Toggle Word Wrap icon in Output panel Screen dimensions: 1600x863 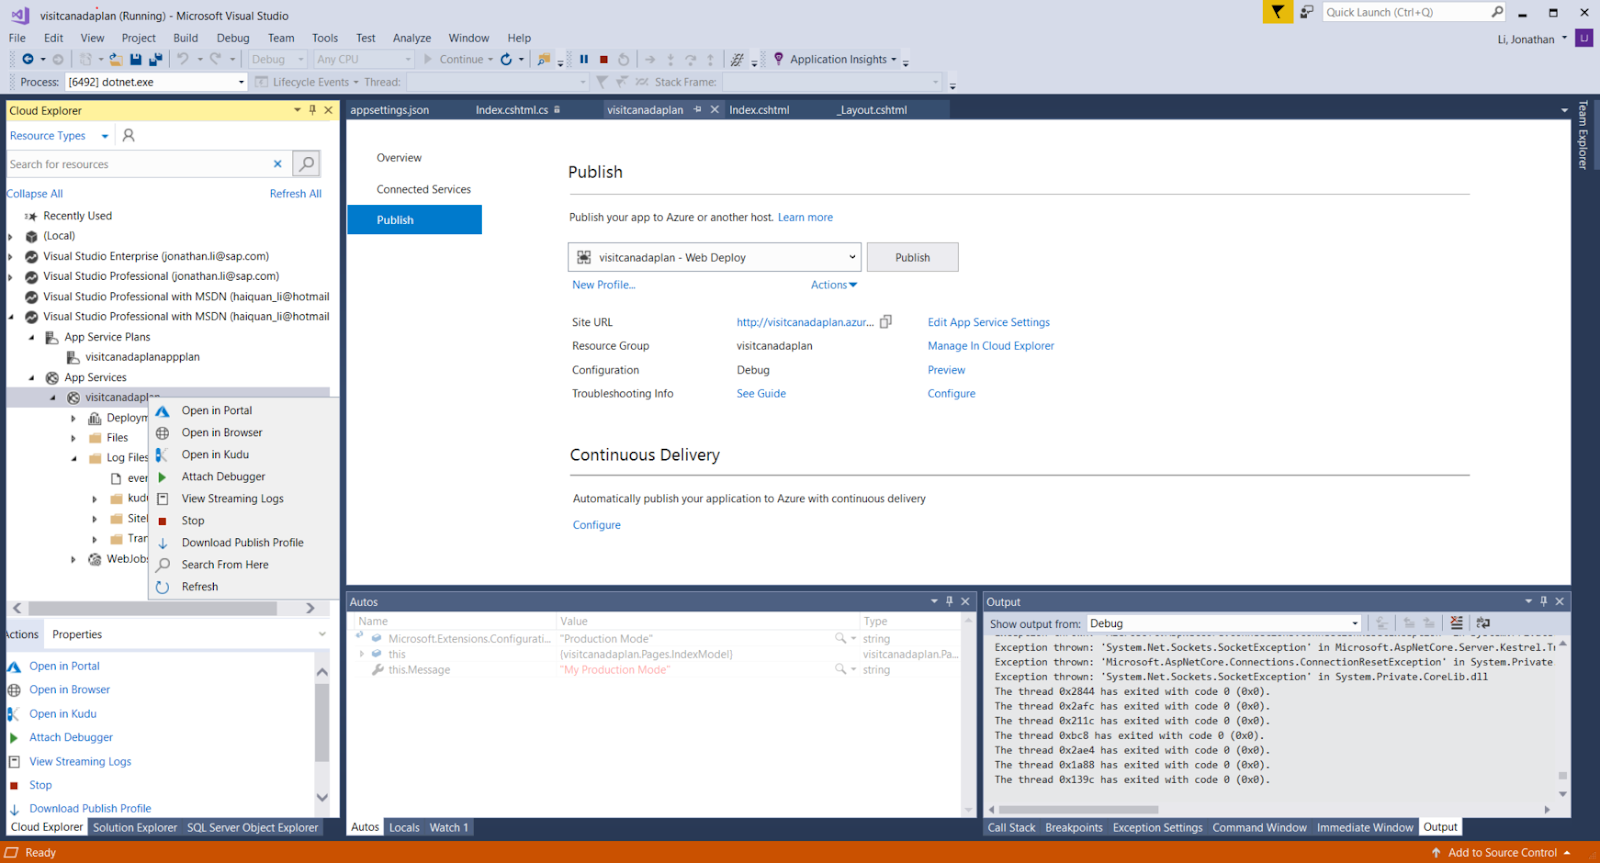pos(1483,623)
